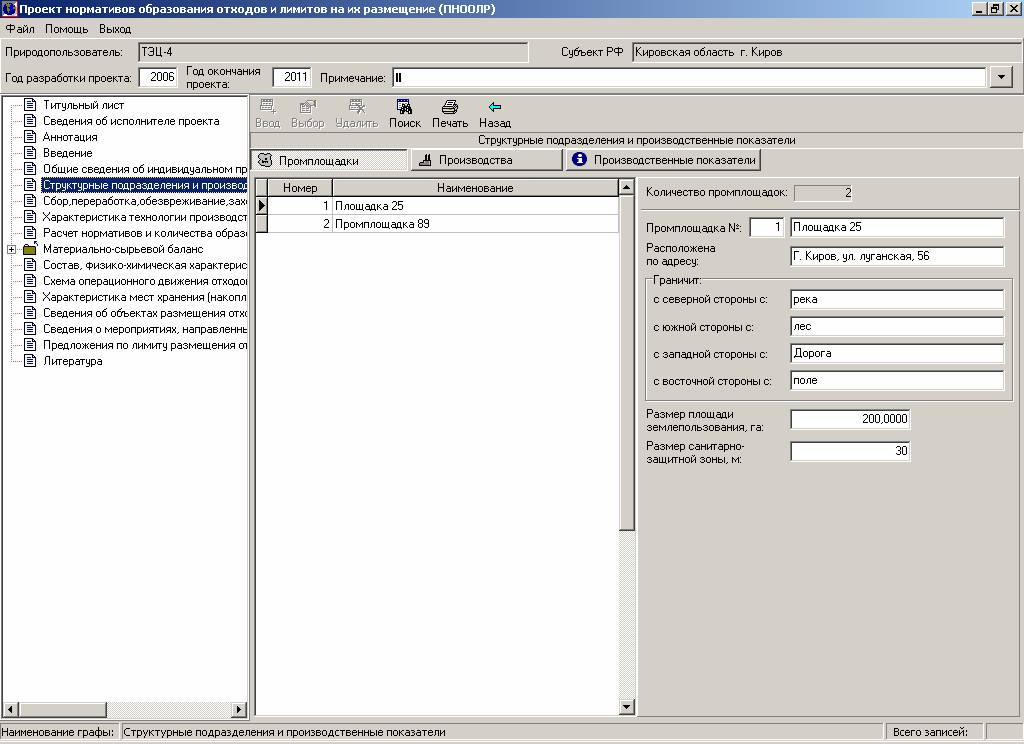This screenshot has height=744, width=1024.
Task: Select the Аннотация tree item
Action: click(x=70, y=137)
